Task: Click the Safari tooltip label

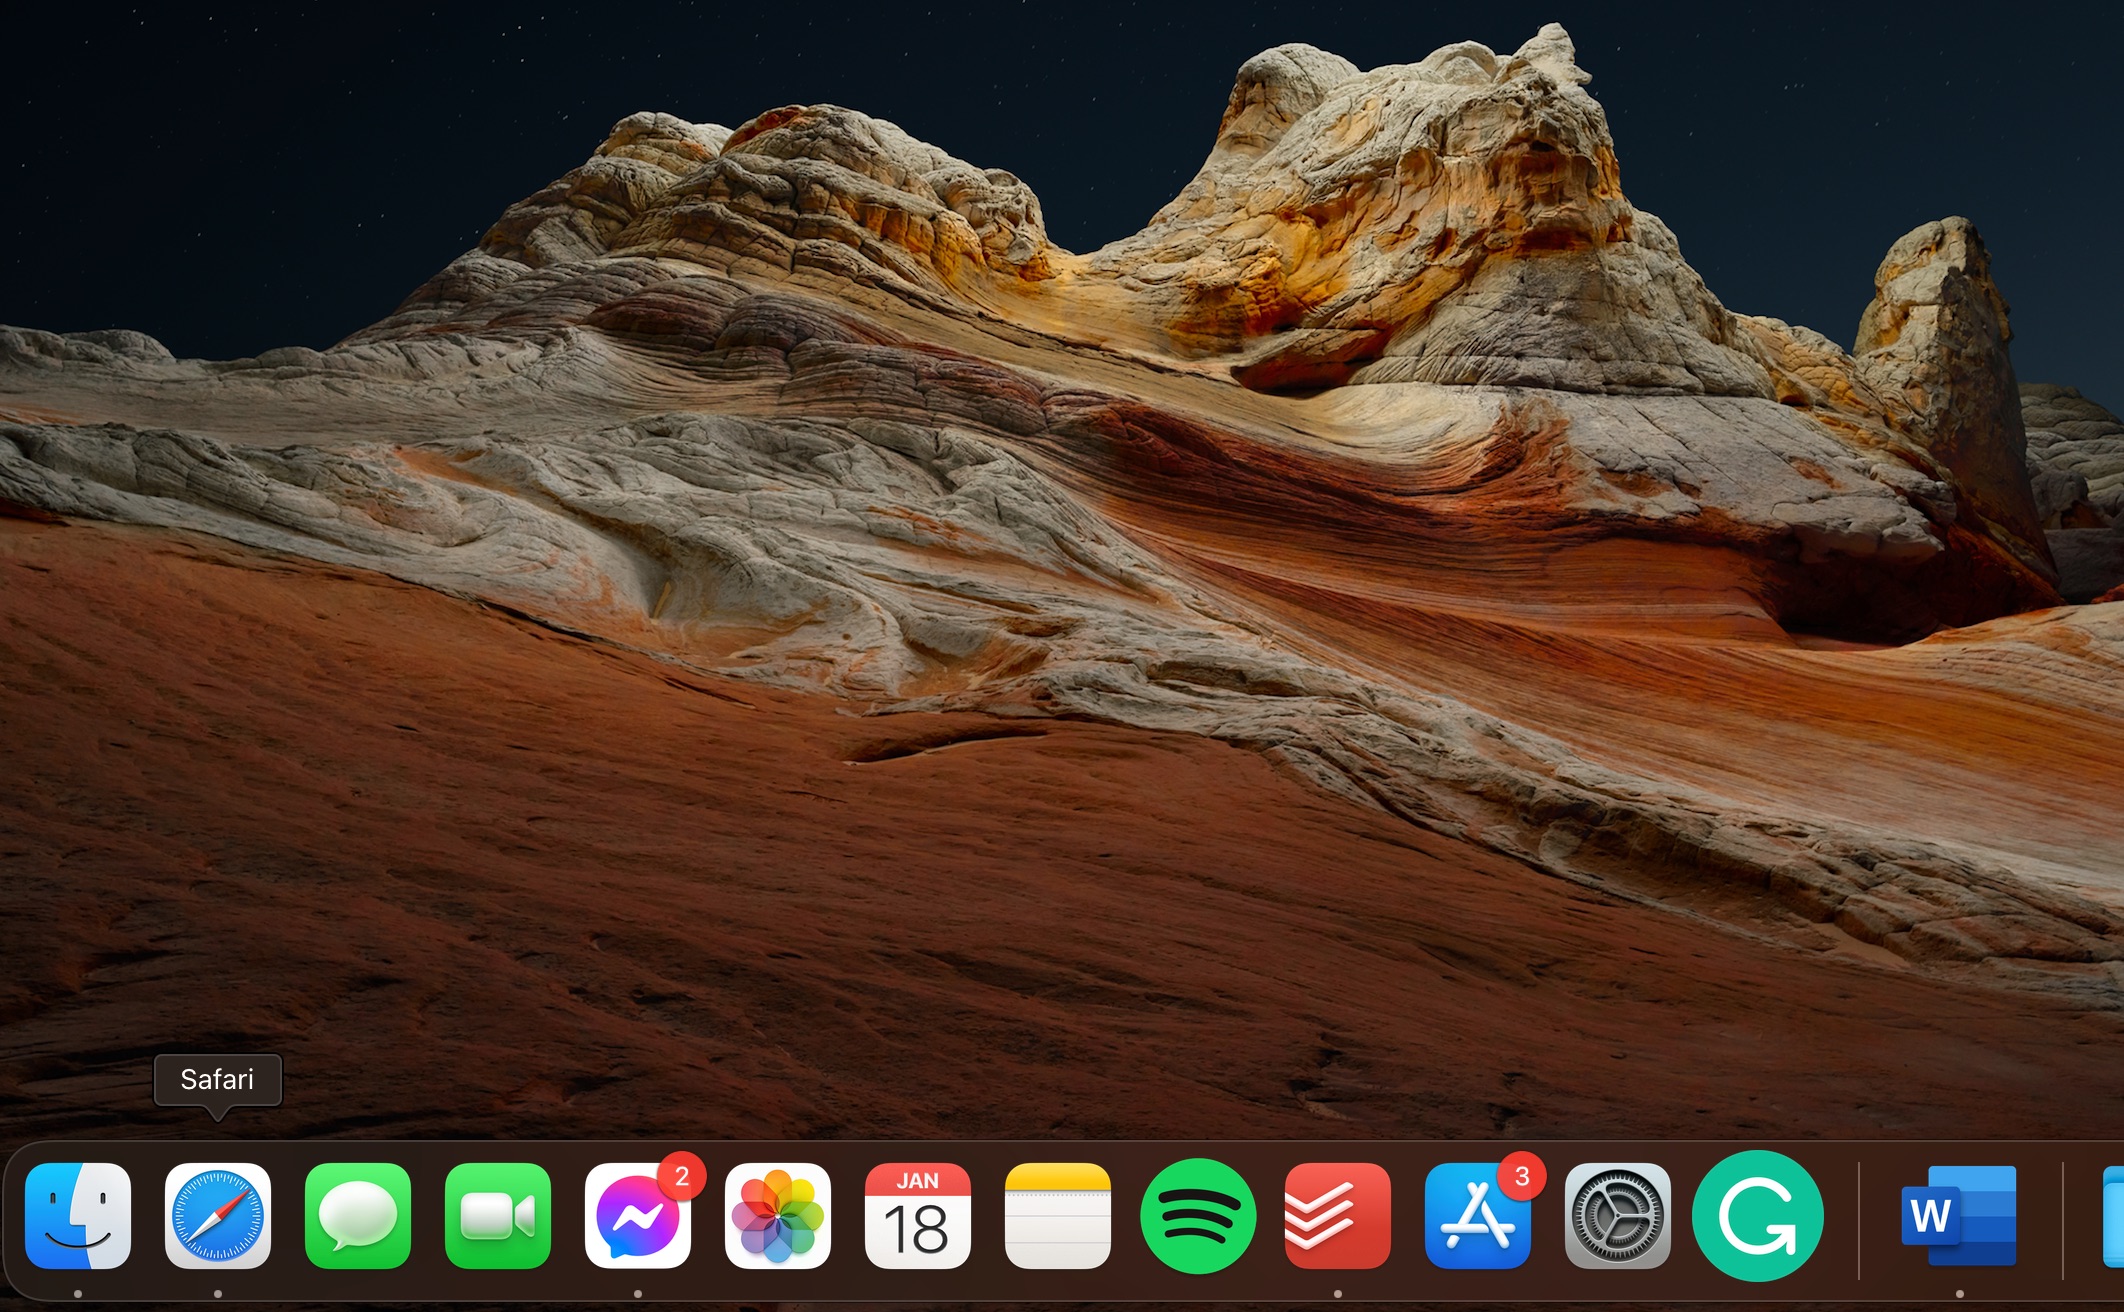Action: pyautogui.click(x=218, y=1080)
